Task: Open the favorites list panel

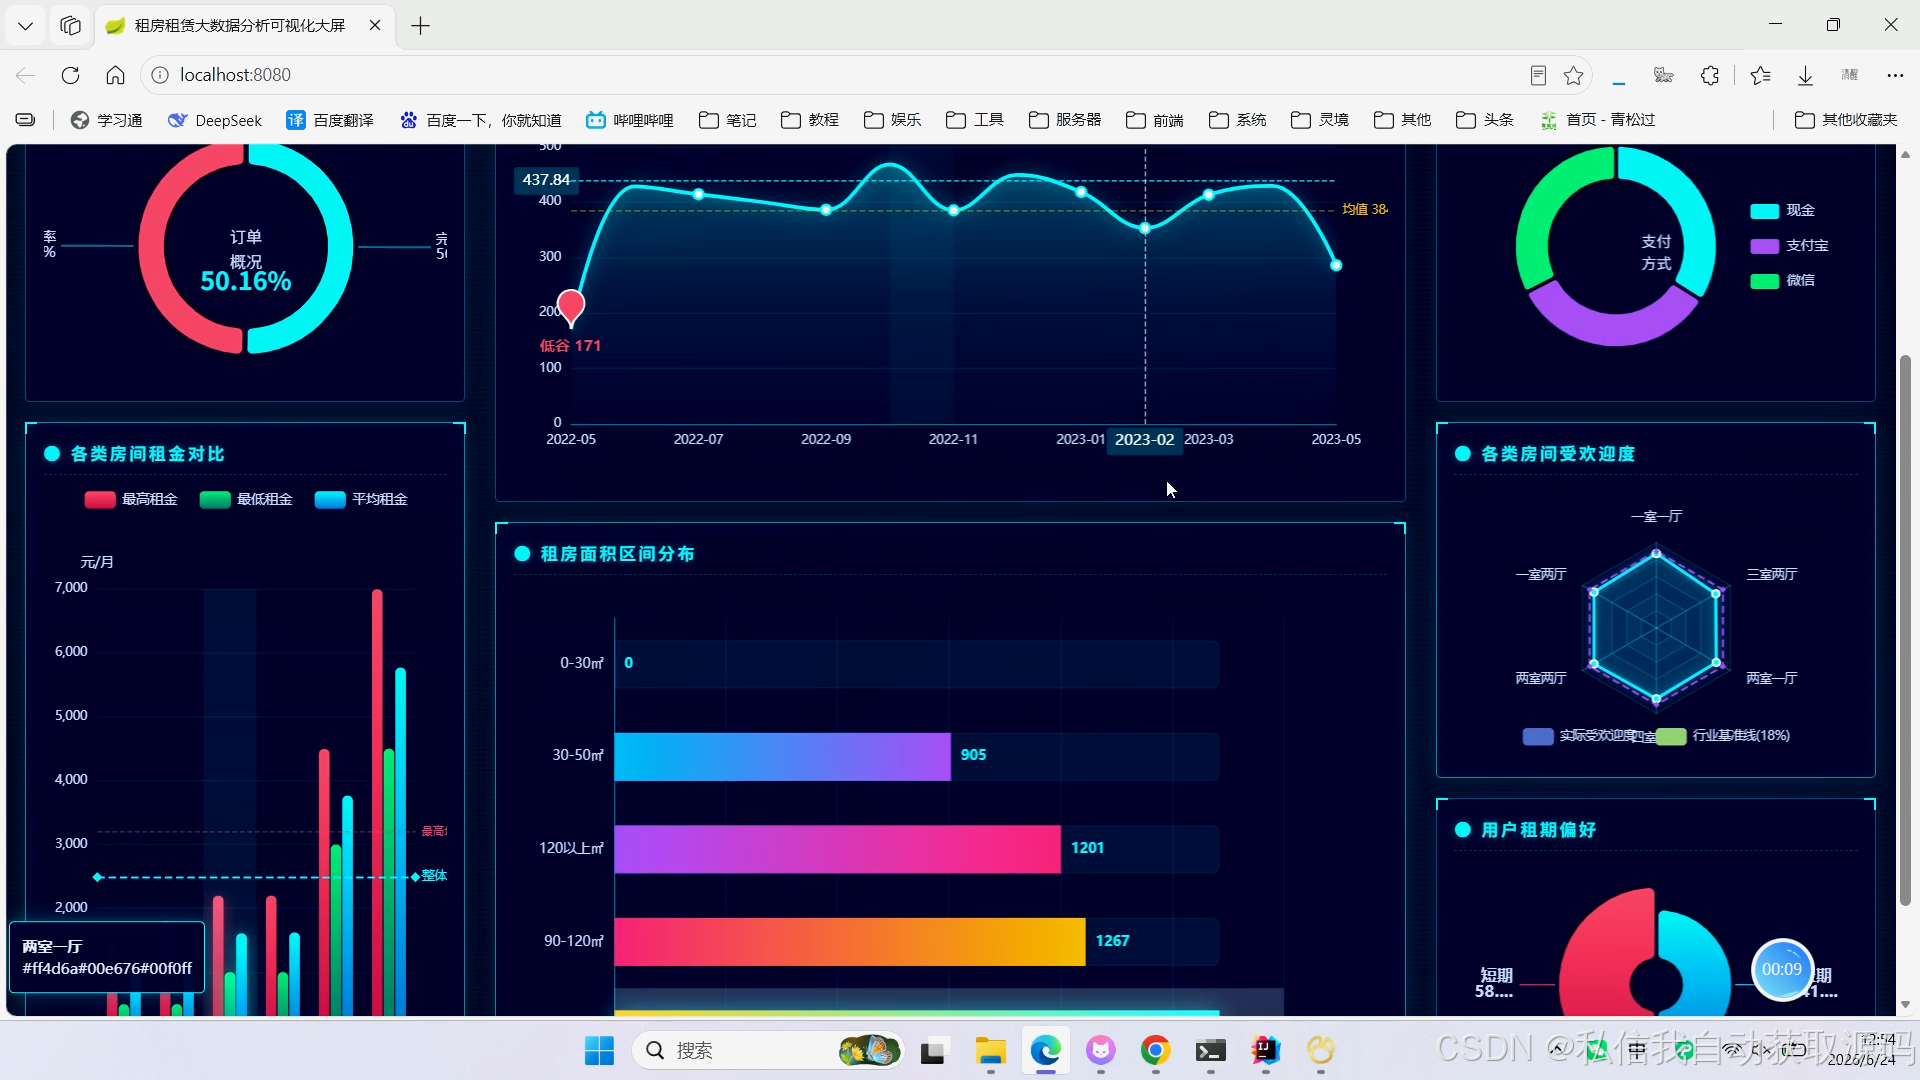Action: (1761, 75)
